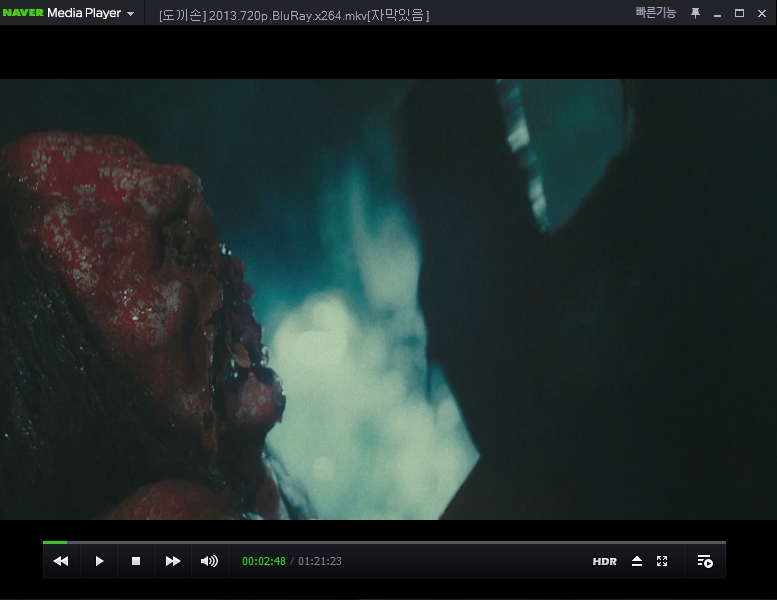Viewport: 777px width, 600px height.
Task: Mute the volume speaker icon
Action: 209,561
